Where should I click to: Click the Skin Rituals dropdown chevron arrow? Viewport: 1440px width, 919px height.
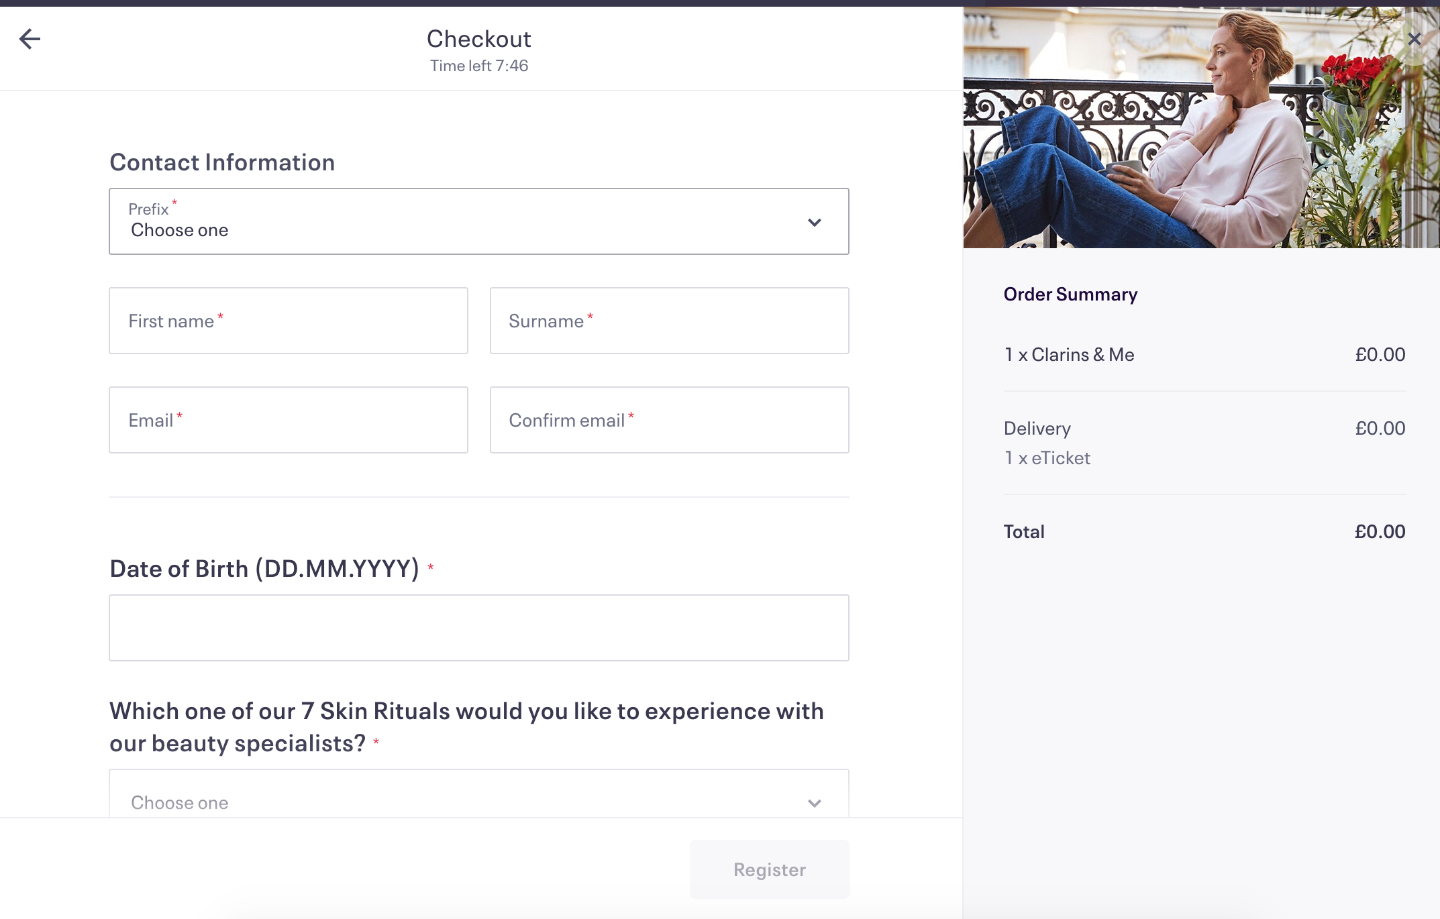coord(815,803)
